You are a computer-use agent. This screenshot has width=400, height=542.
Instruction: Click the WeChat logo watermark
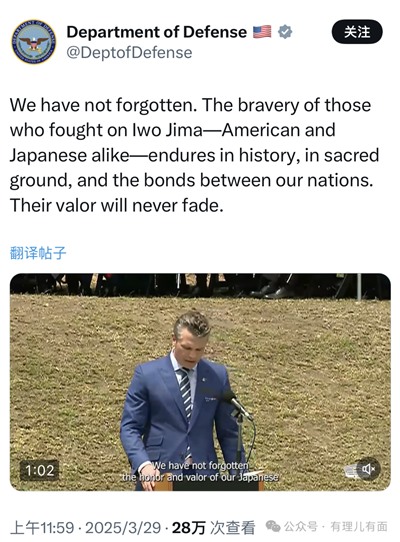tap(273, 527)
